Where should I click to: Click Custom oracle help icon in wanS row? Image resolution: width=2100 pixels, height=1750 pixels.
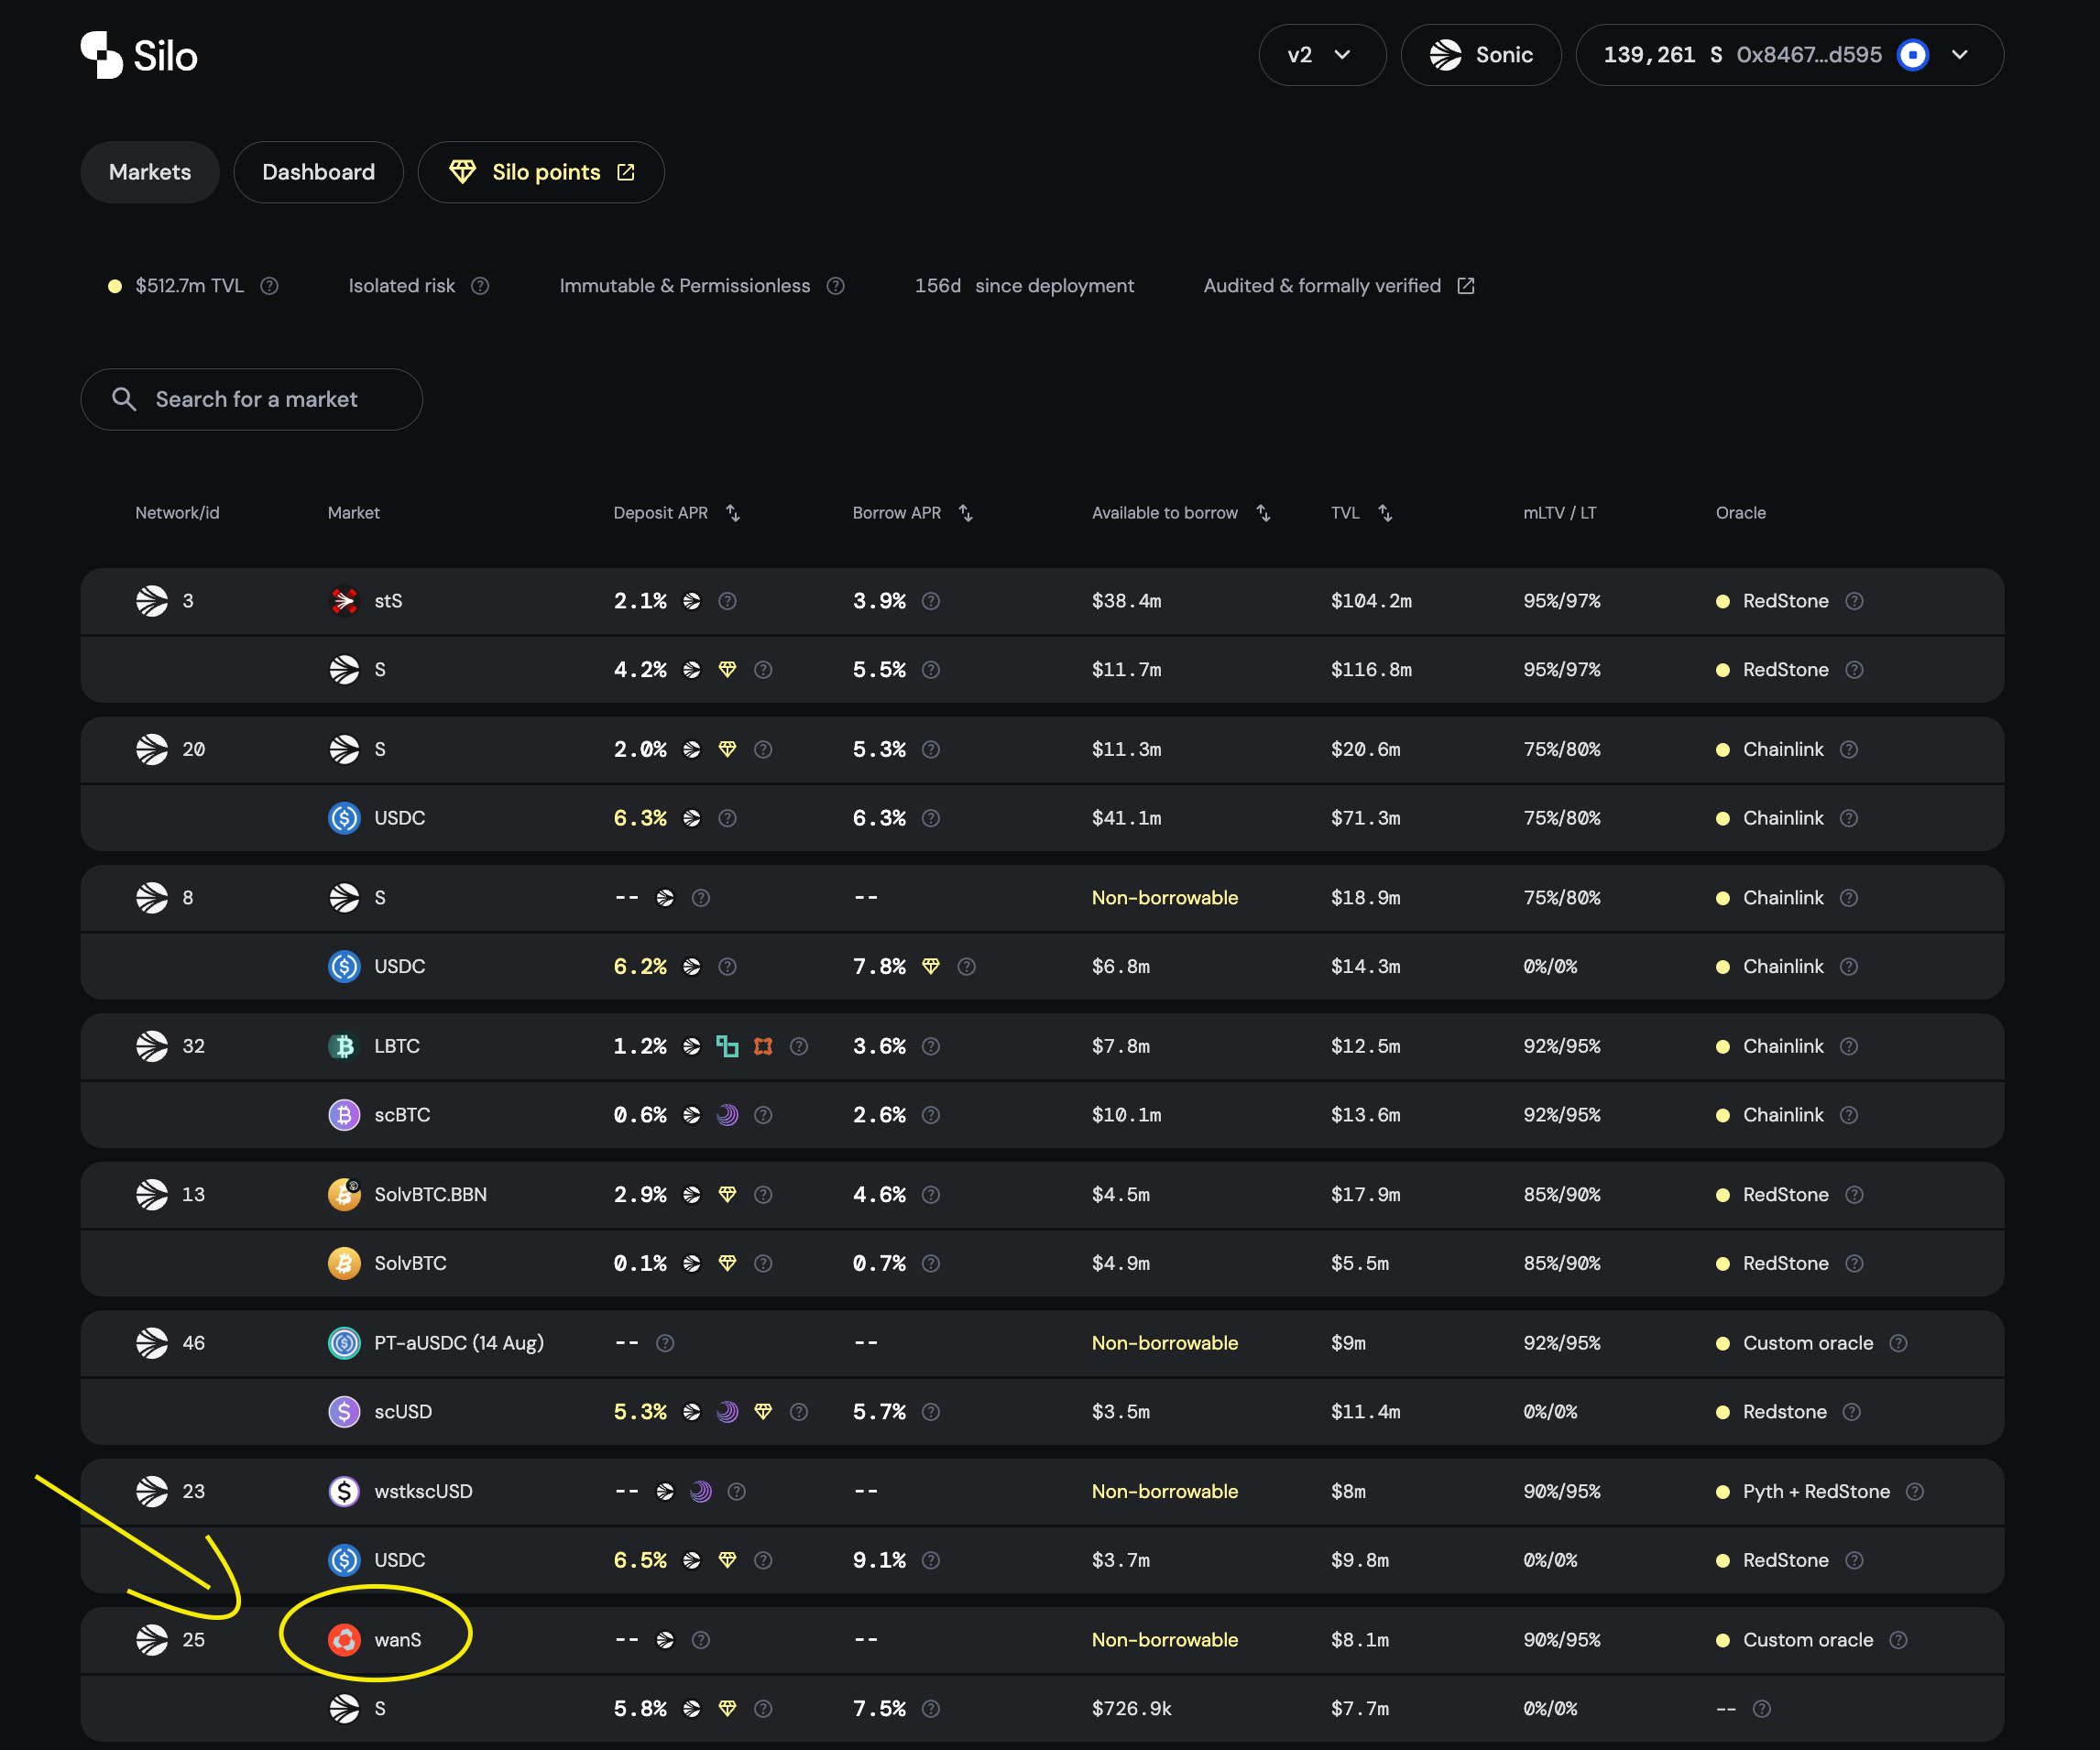(x=1898, y=1640)
